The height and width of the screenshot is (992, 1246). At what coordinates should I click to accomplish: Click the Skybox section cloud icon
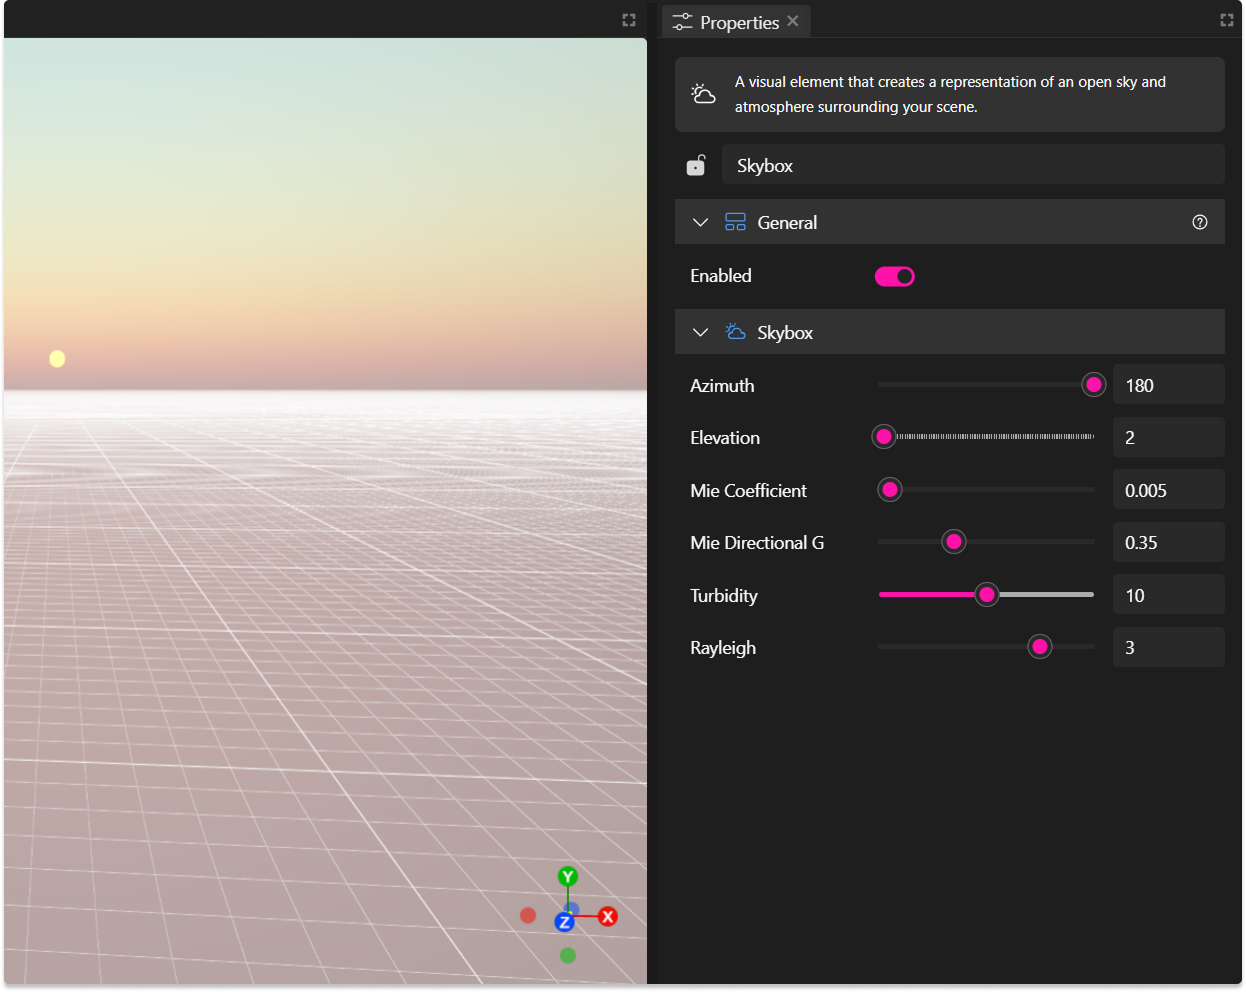[737, 331]
